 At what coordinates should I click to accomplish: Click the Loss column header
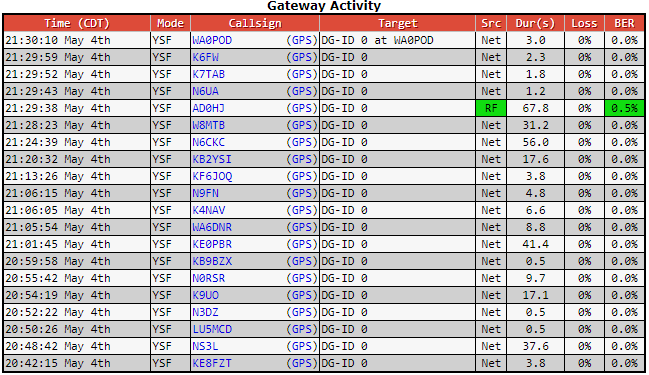[x=584, y=23]
